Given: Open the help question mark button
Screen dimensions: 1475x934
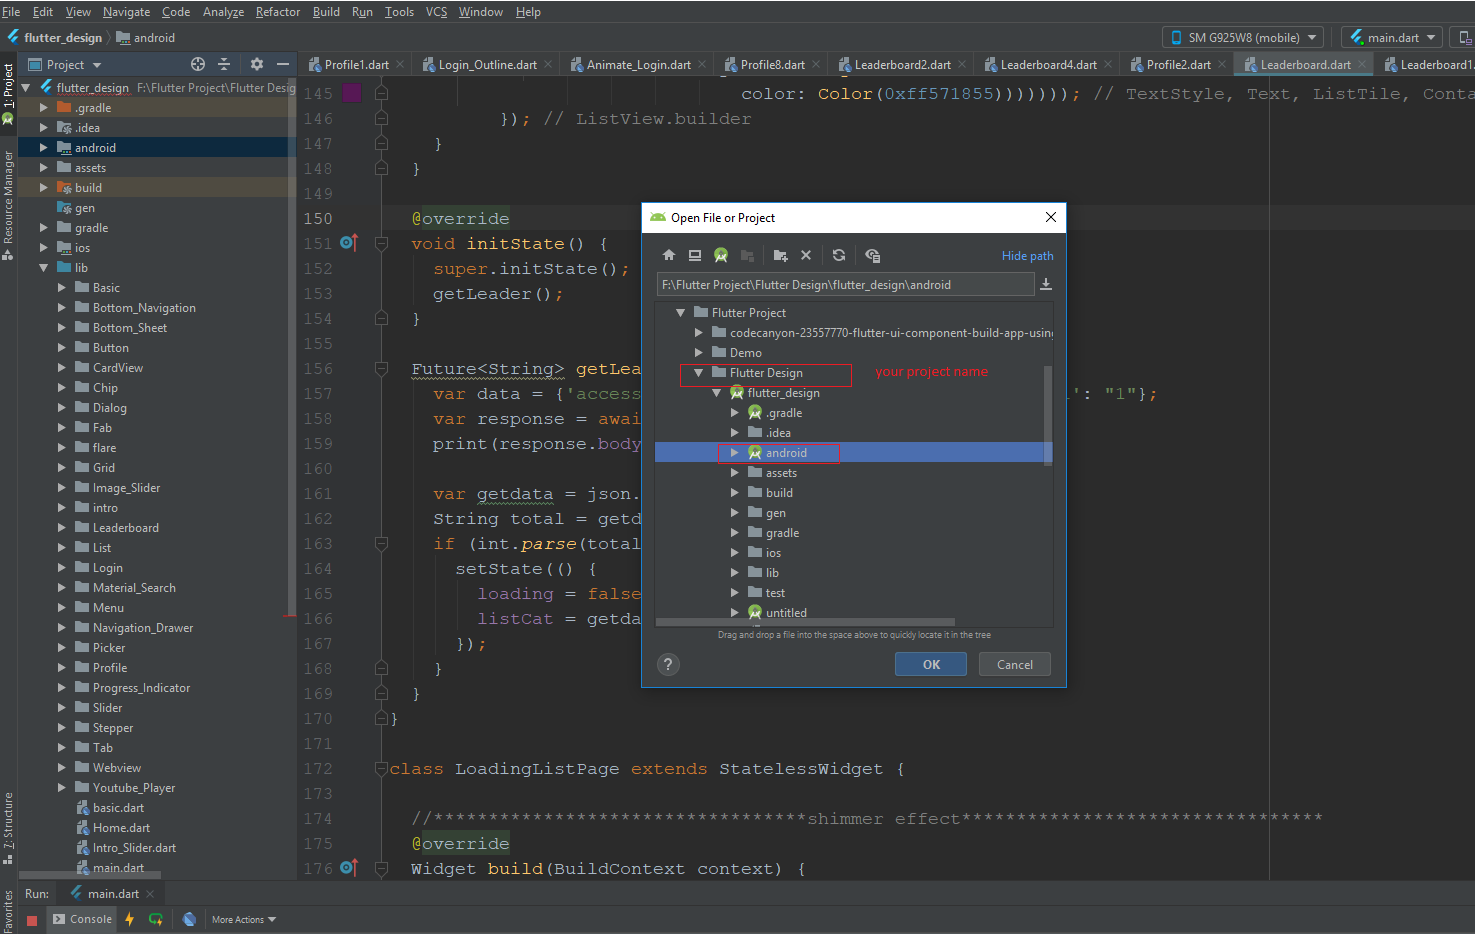Looking at the screenshot, I should pos(669,664).
